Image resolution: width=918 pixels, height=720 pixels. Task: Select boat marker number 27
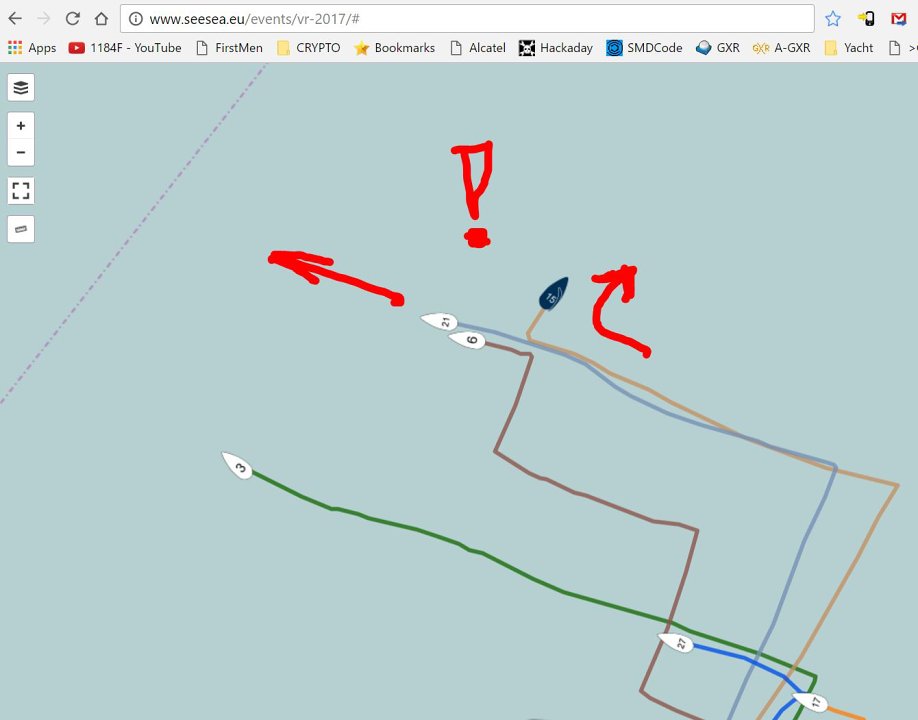(x=677, y=643)
